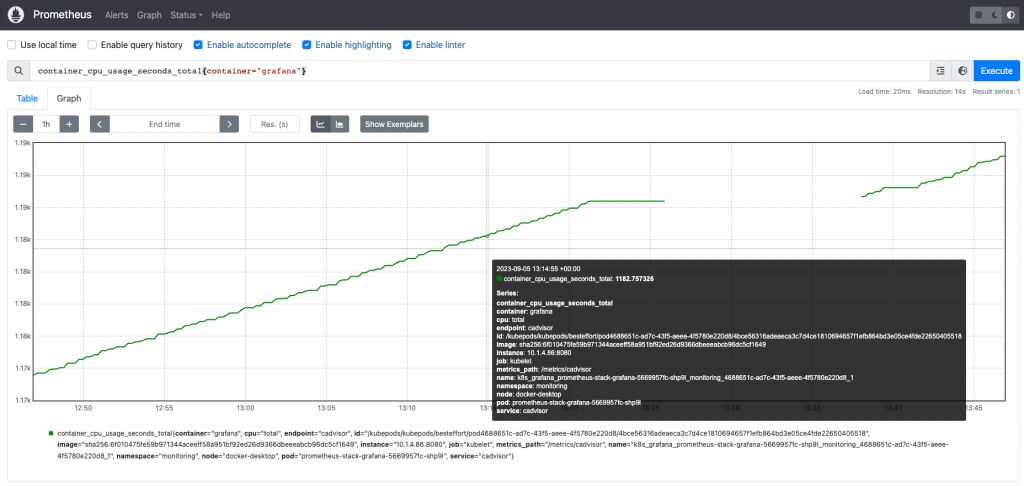
Task: Click the 'Load time: 20ms' text
Action: [884, 91]
